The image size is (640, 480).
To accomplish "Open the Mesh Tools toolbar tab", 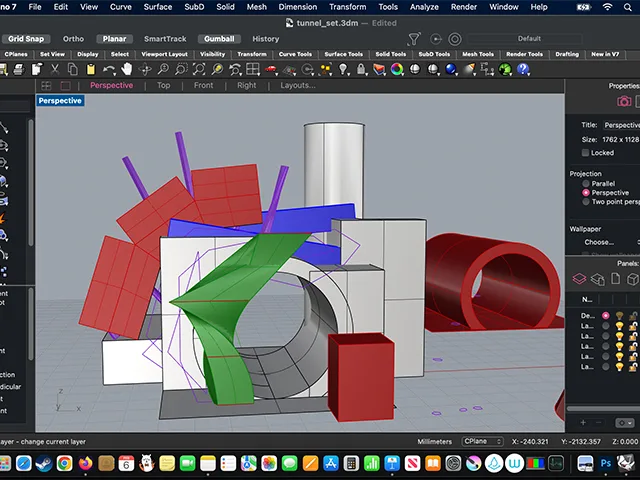I will tap(478, 54).
